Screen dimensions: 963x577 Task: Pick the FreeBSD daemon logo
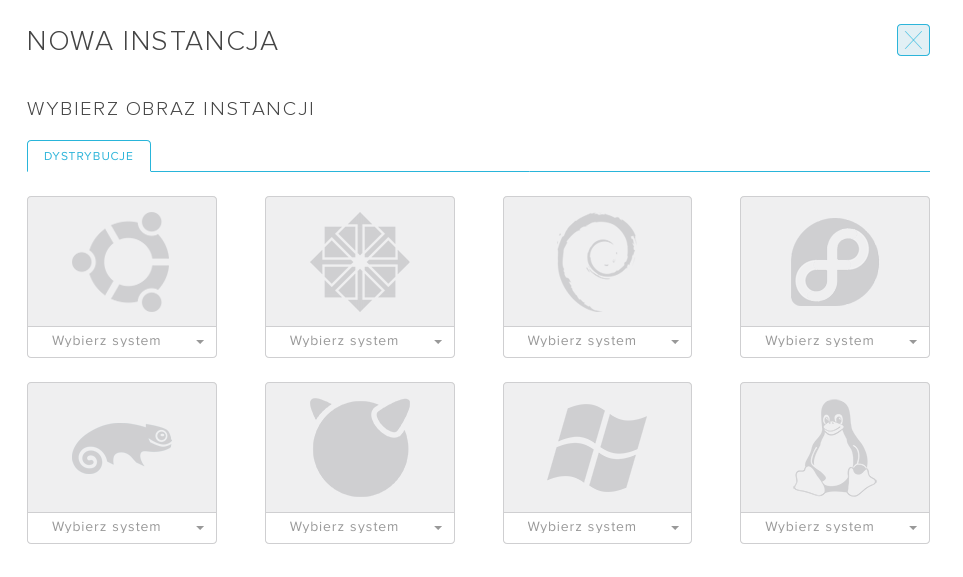pyautogui.click(x=360, y=448)
